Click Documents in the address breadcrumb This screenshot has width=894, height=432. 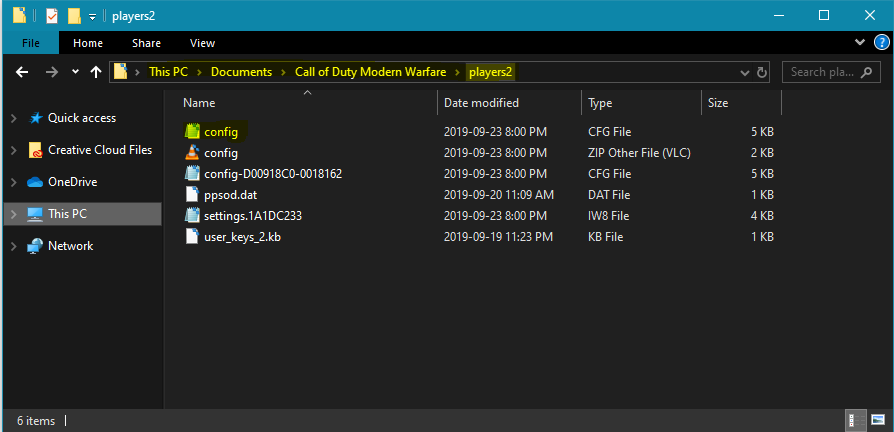click(241, 72)
